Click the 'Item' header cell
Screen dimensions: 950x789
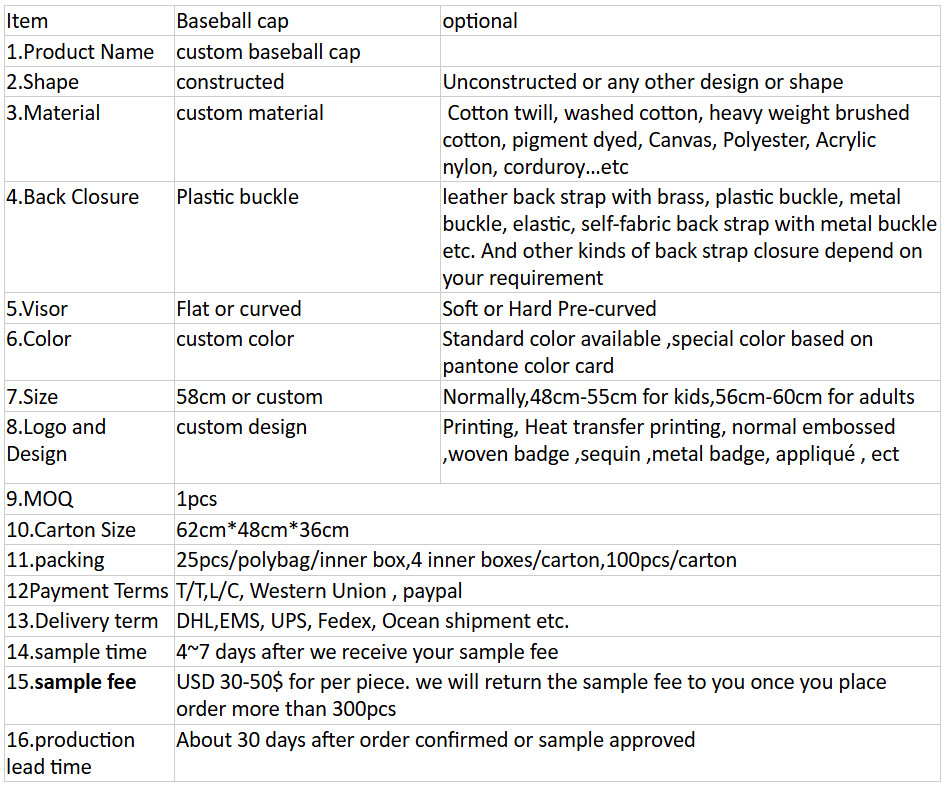click(x=27, y=21)
